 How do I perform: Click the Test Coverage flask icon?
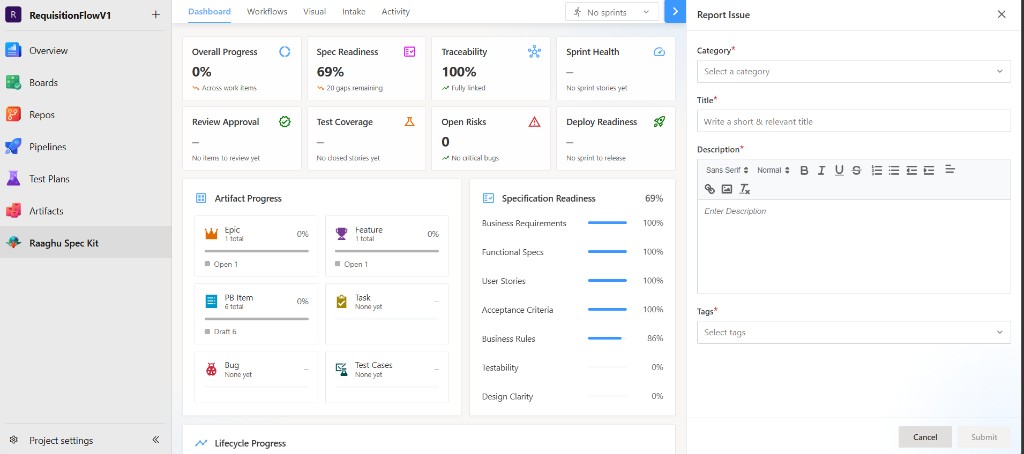coord(409,122)
